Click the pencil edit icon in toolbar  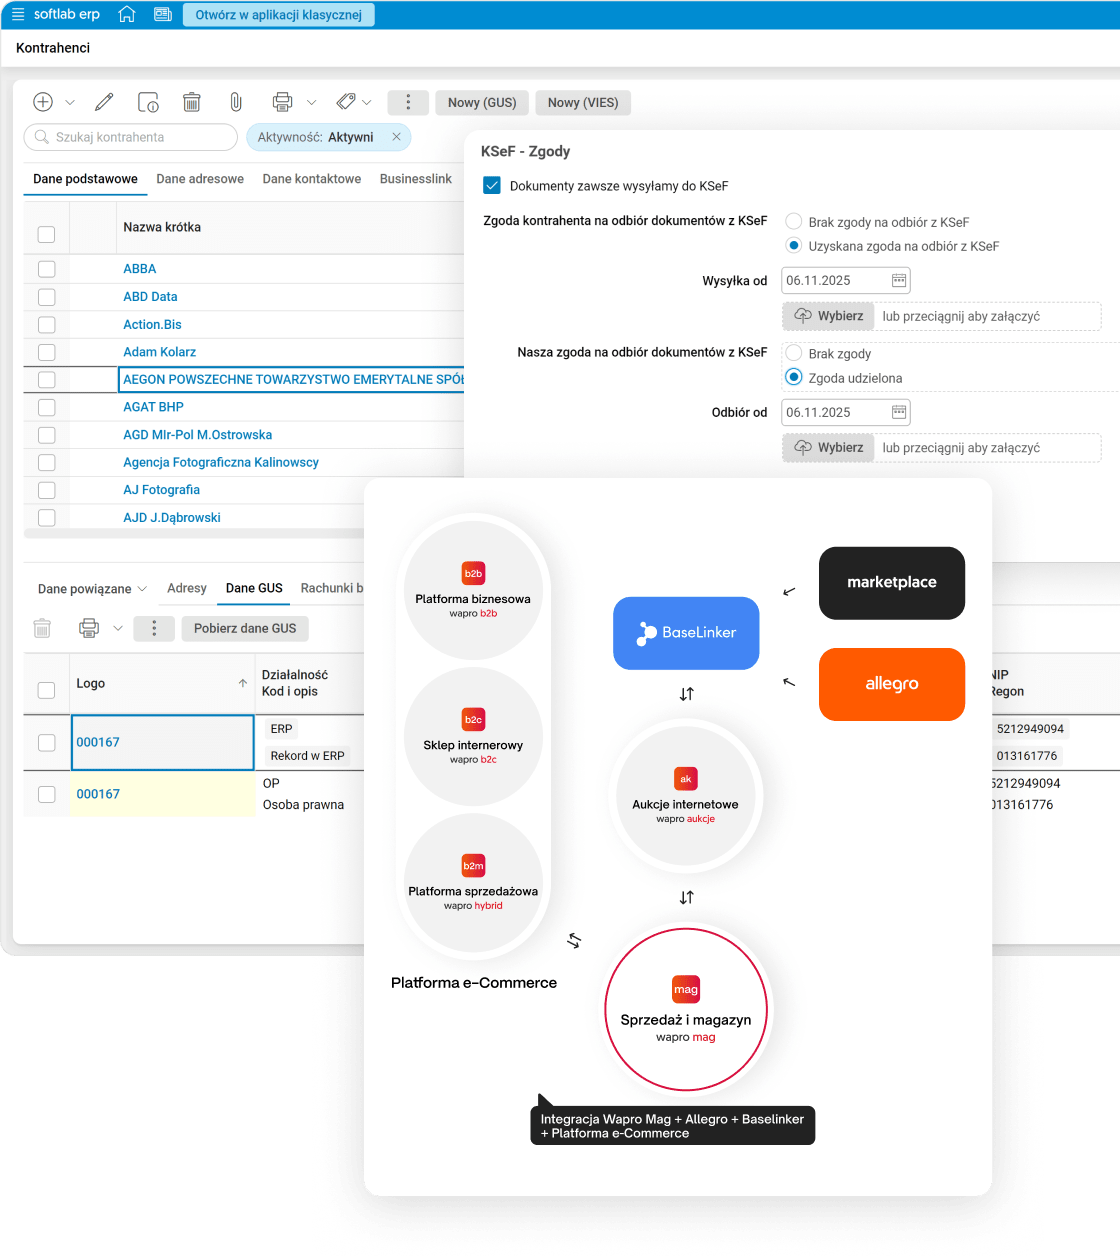click(104, 102)
